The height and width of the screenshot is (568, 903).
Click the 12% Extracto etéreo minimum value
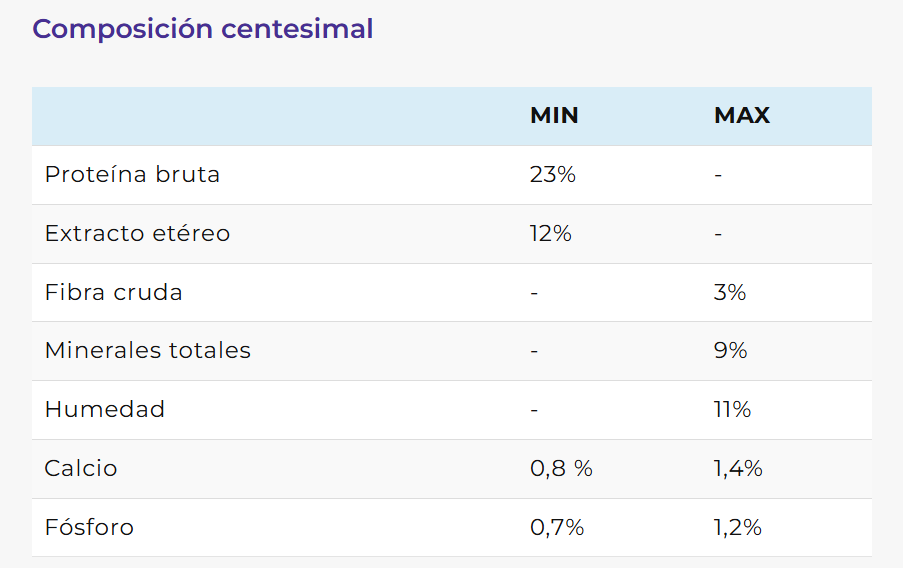pyautogui.click(x=551, y=234)
